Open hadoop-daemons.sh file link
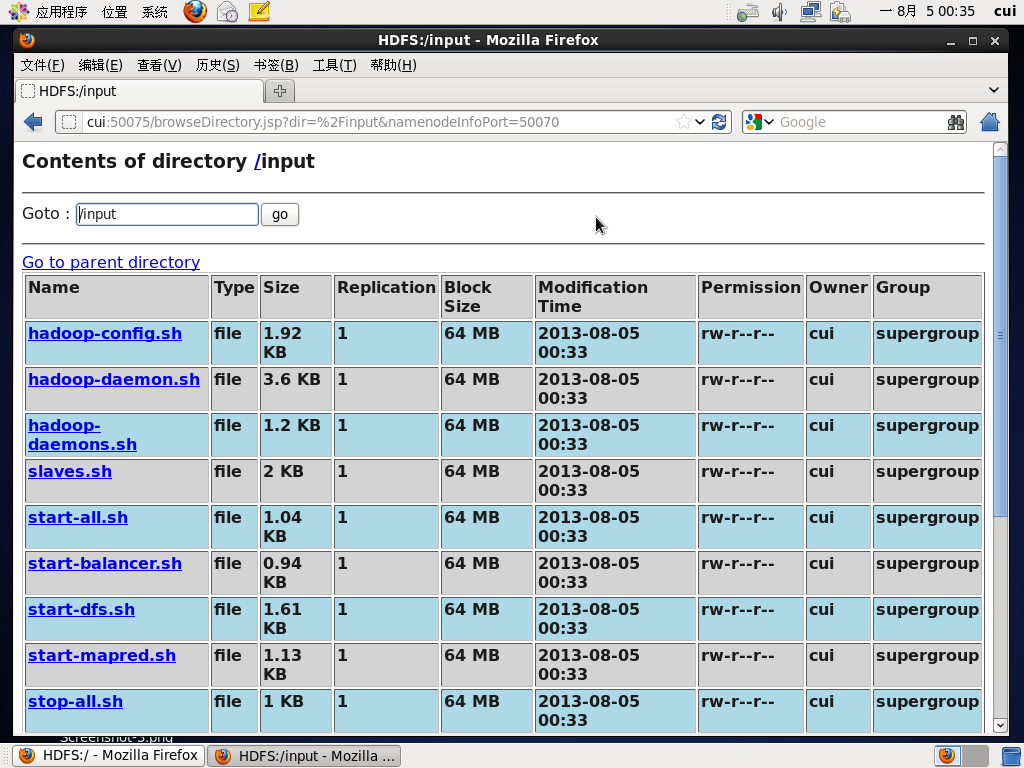The image size is (1024, 768). (82, 435)
